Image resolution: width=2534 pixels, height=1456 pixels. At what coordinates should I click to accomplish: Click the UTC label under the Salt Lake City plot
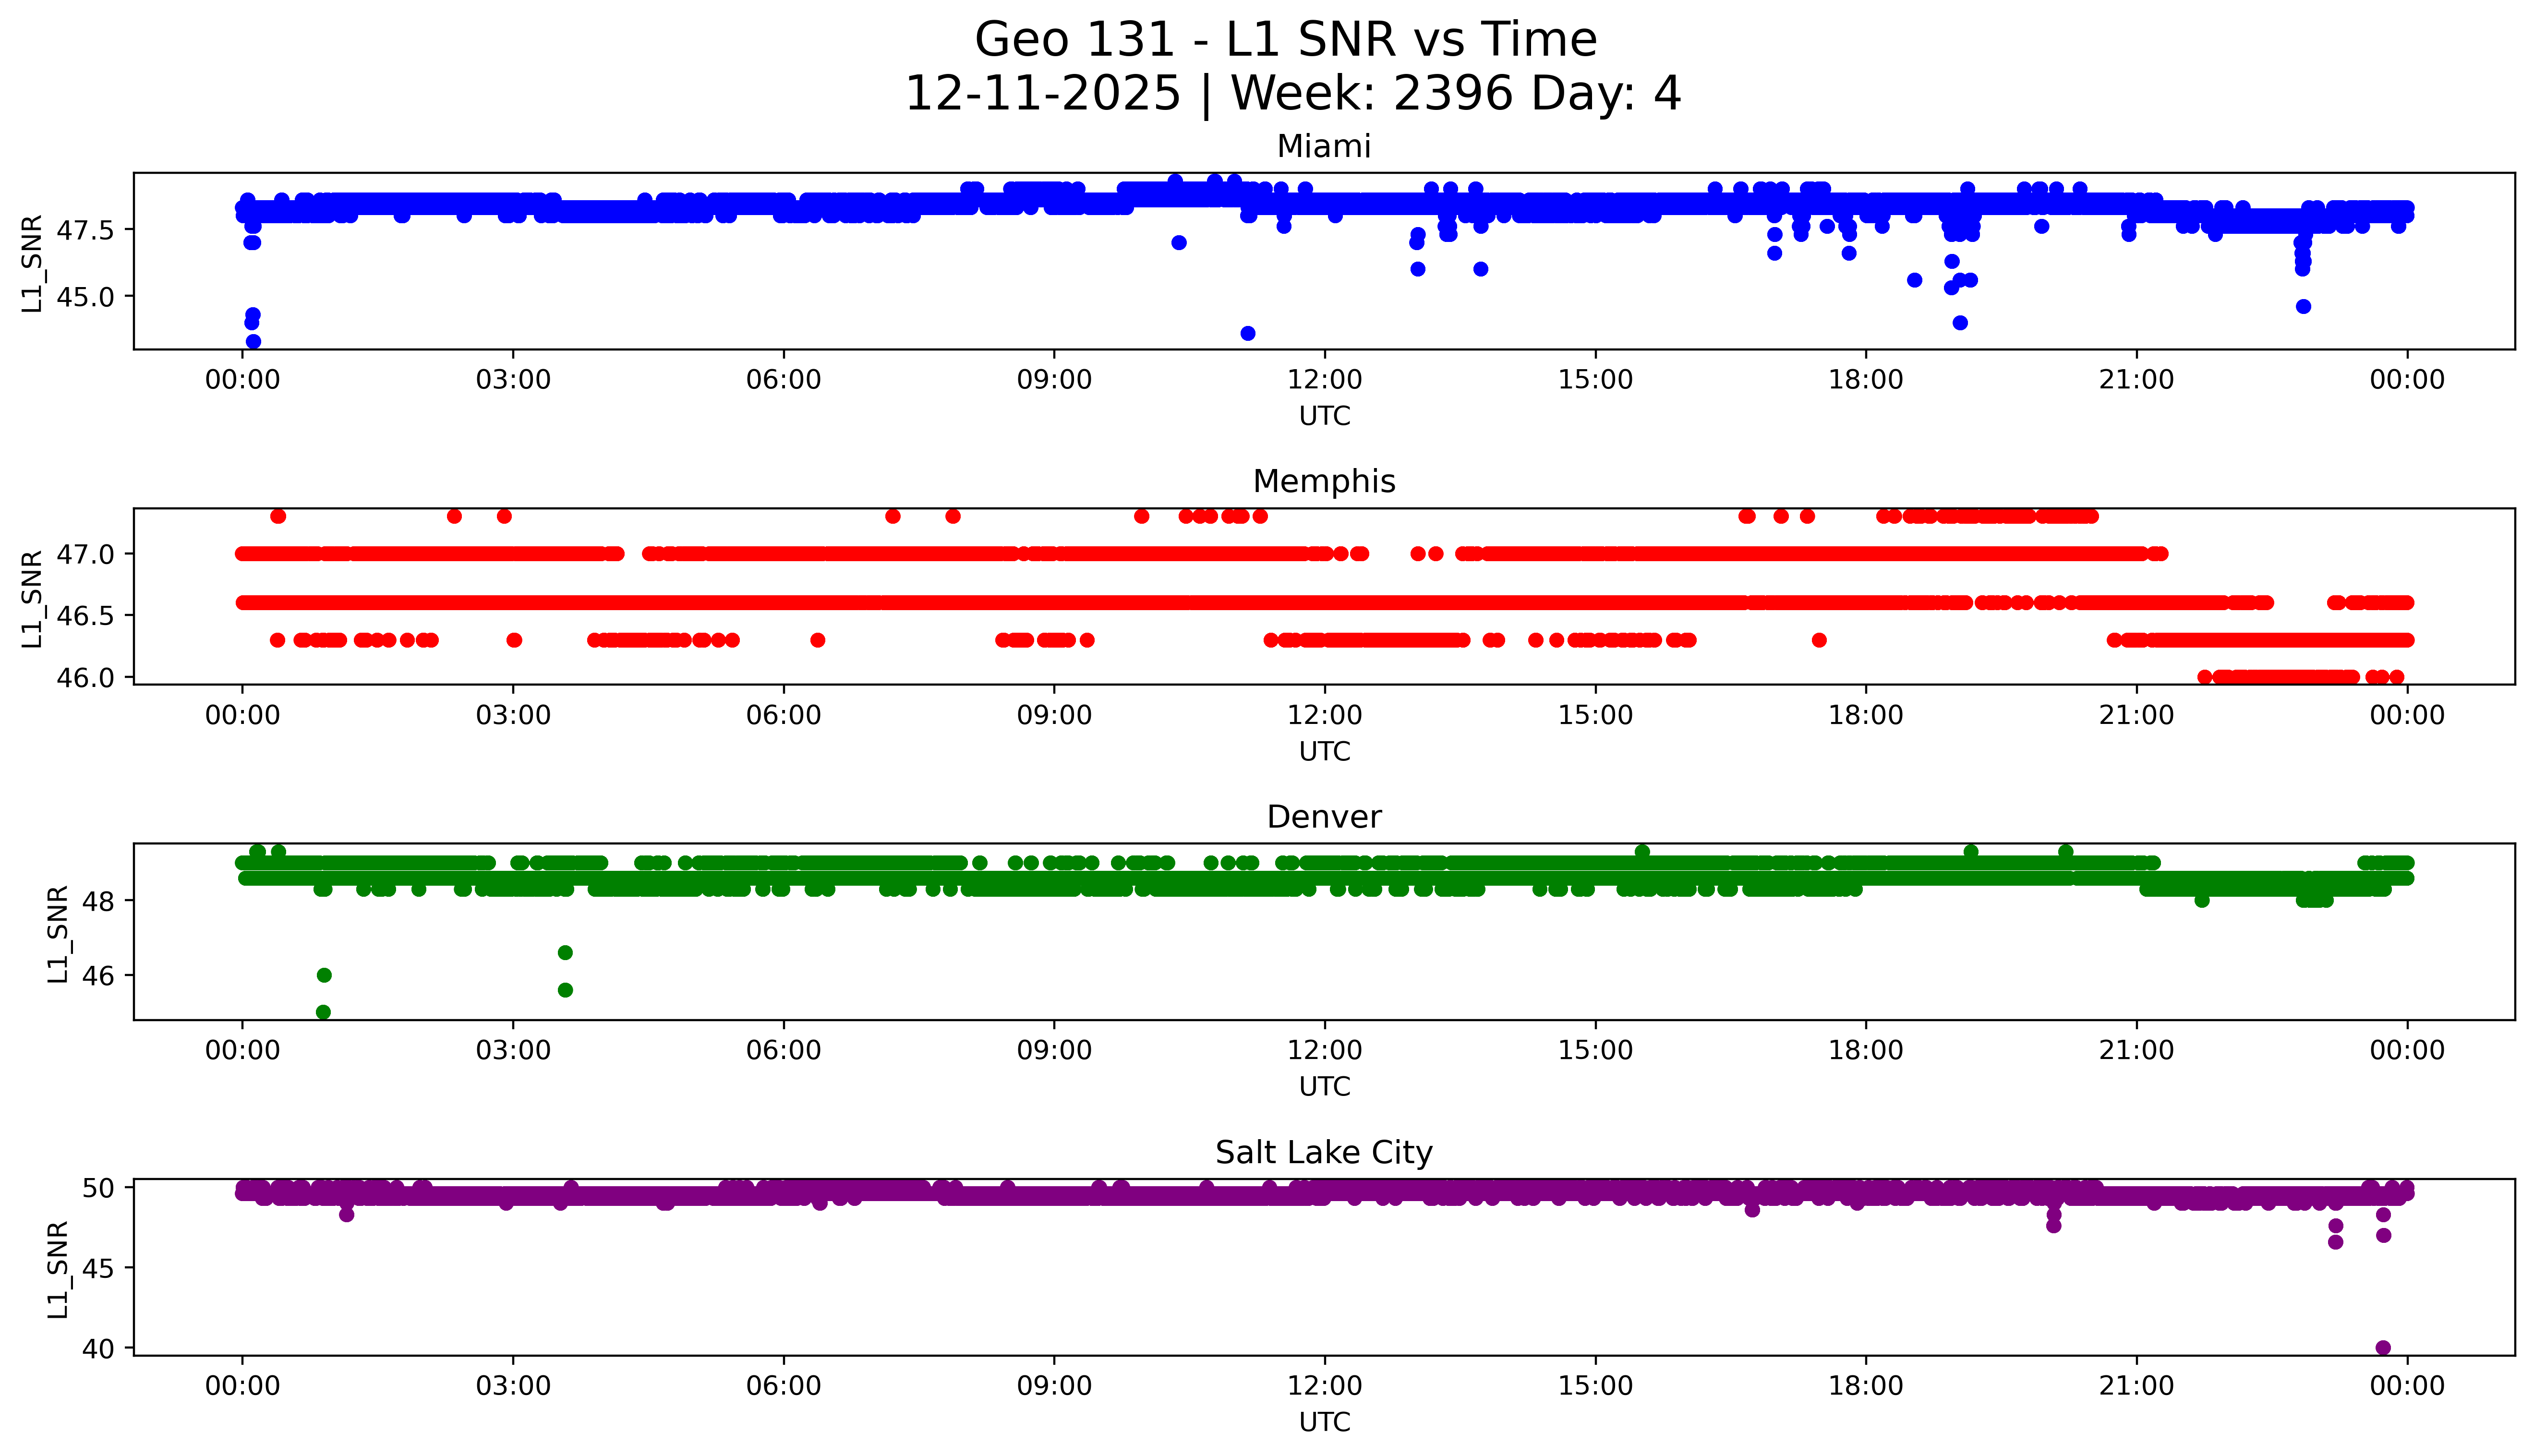(1324, 1422)
